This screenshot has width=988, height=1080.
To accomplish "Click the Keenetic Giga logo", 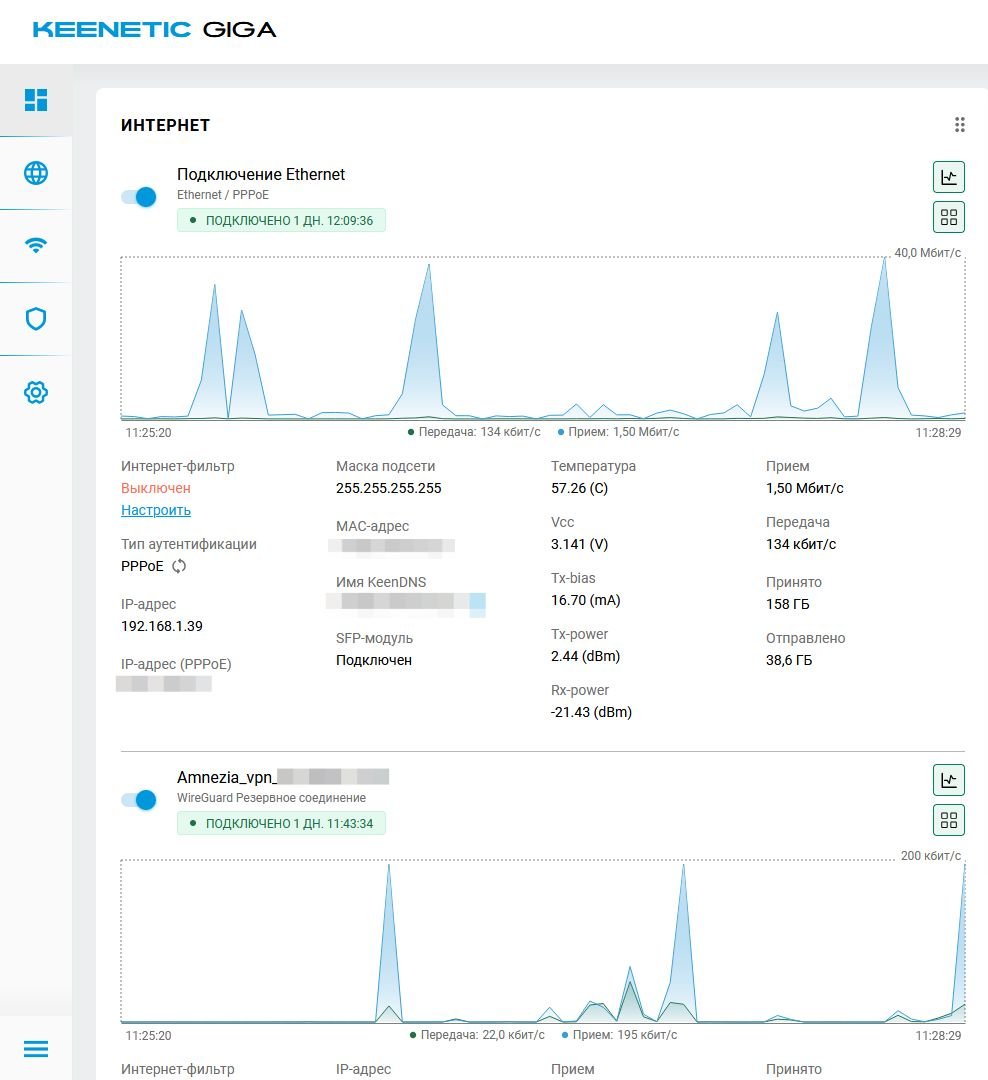I will coord(155,30).
